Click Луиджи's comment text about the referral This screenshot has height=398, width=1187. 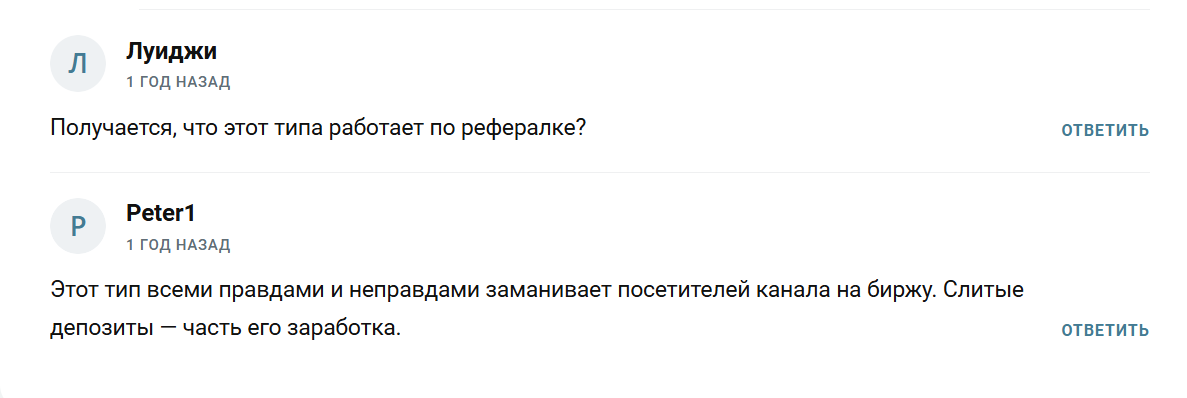318,128
